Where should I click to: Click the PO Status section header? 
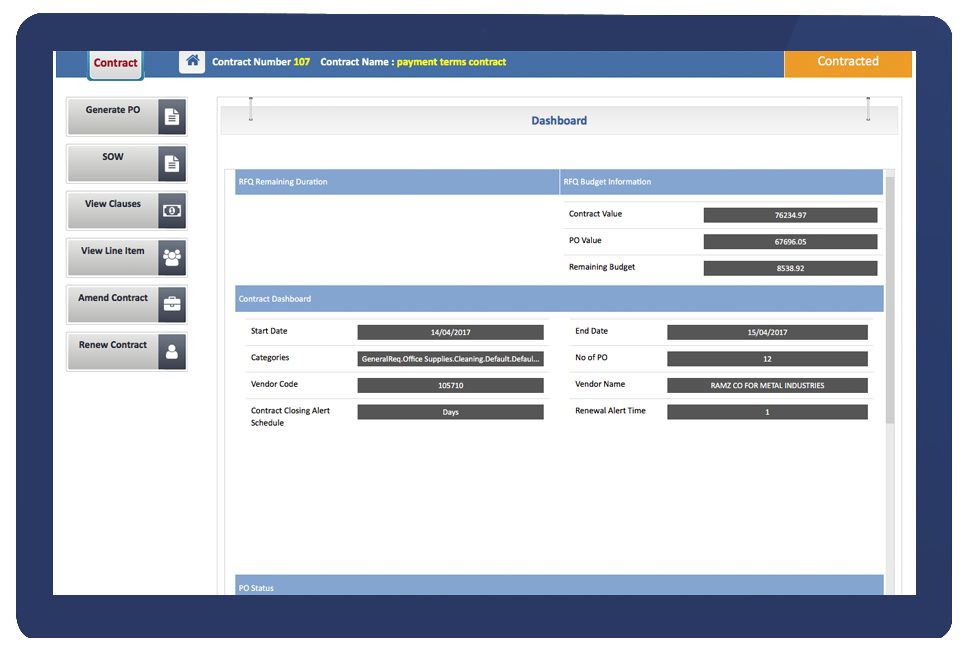pyautogui.click(x=553, y=587)
